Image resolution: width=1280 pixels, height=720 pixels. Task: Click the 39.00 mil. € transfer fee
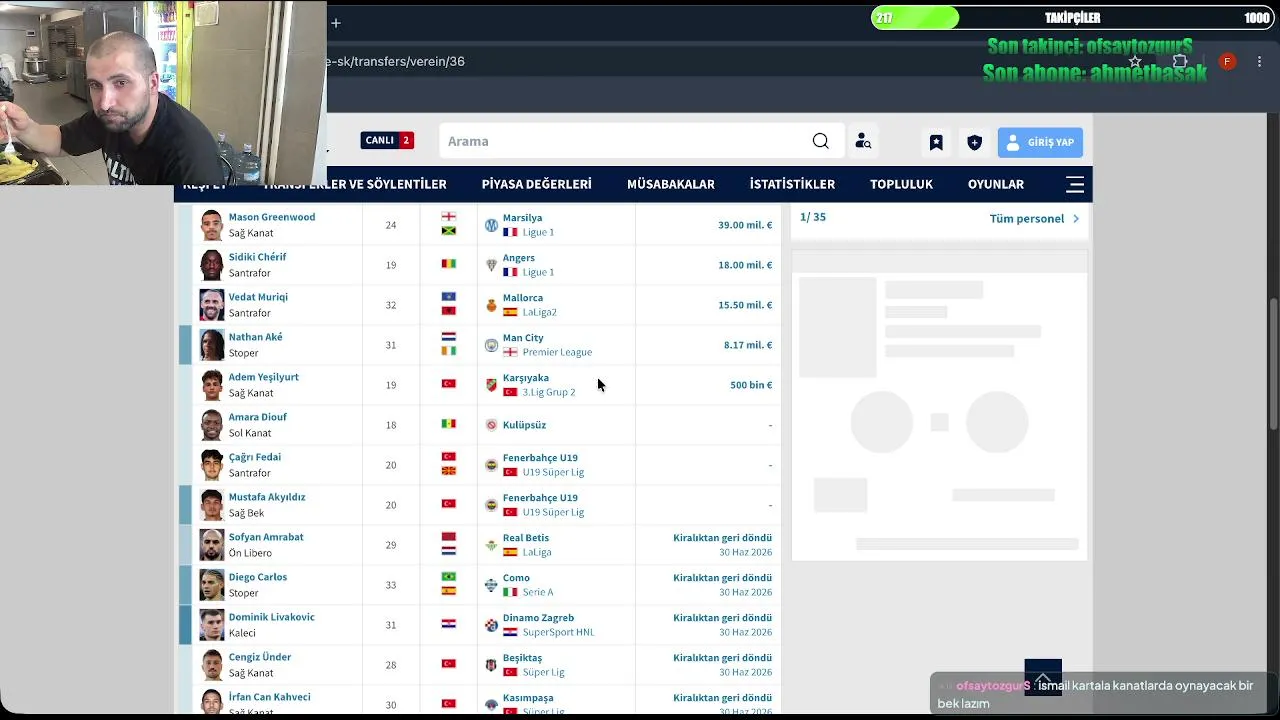pyautogui.click(x=745, y=225)
